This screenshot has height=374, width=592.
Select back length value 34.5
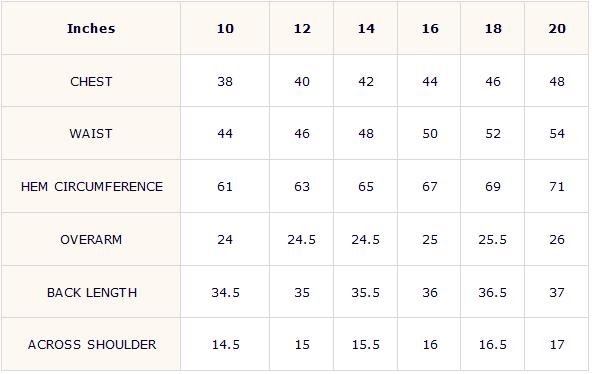[225, 292]
